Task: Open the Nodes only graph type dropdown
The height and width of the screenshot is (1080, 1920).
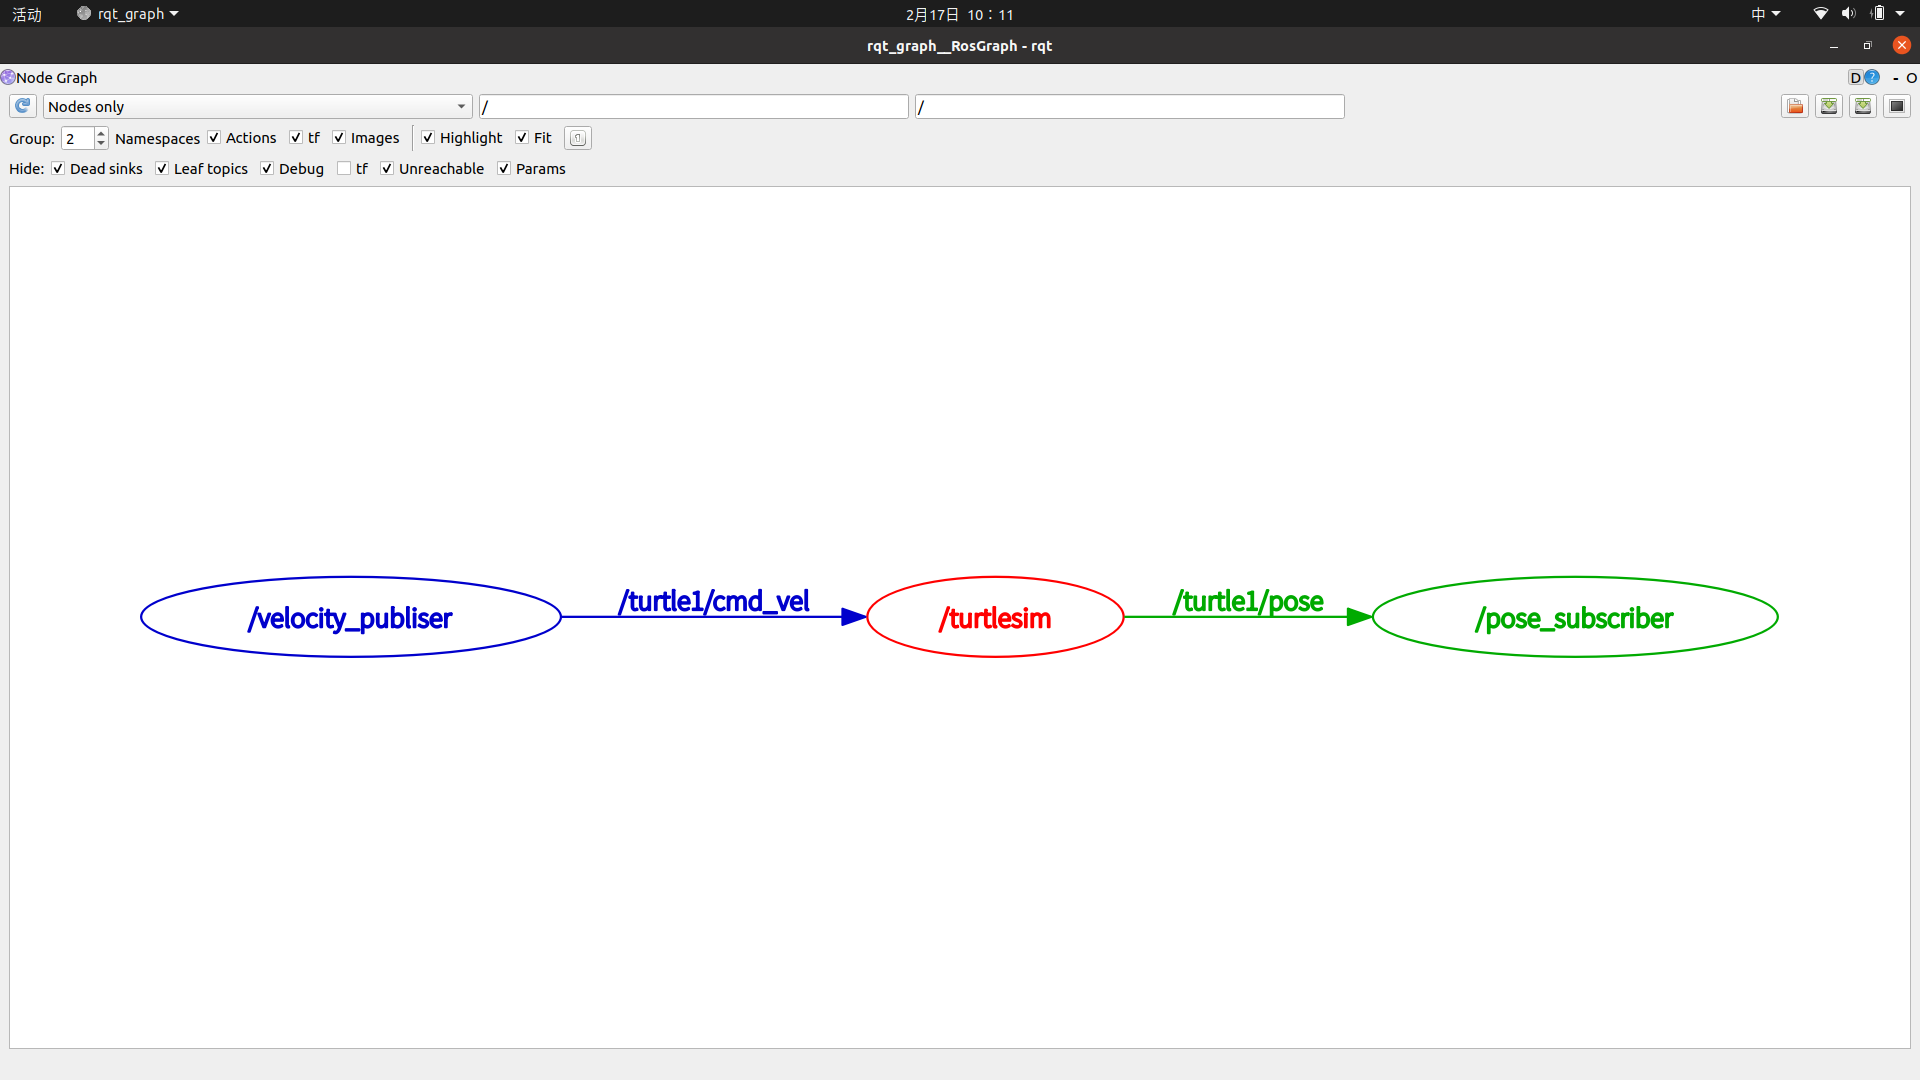Action: coord(257,106)
